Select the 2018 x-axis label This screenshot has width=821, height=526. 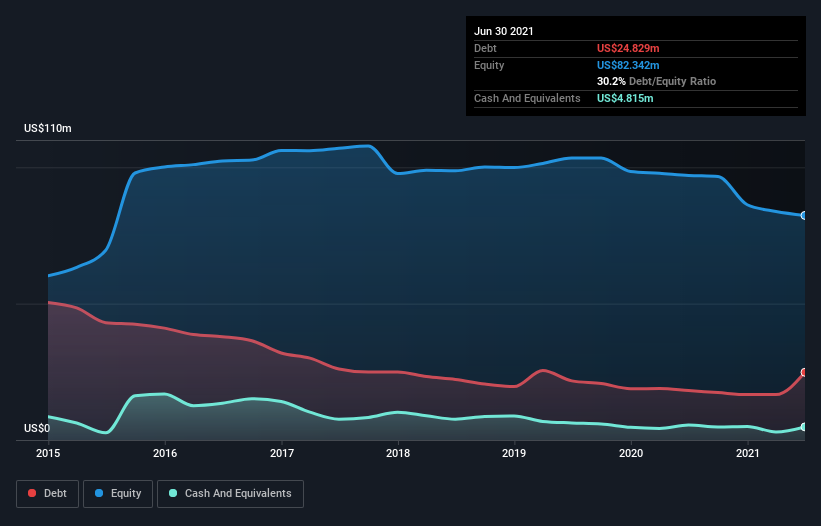[x=398, y=453]
